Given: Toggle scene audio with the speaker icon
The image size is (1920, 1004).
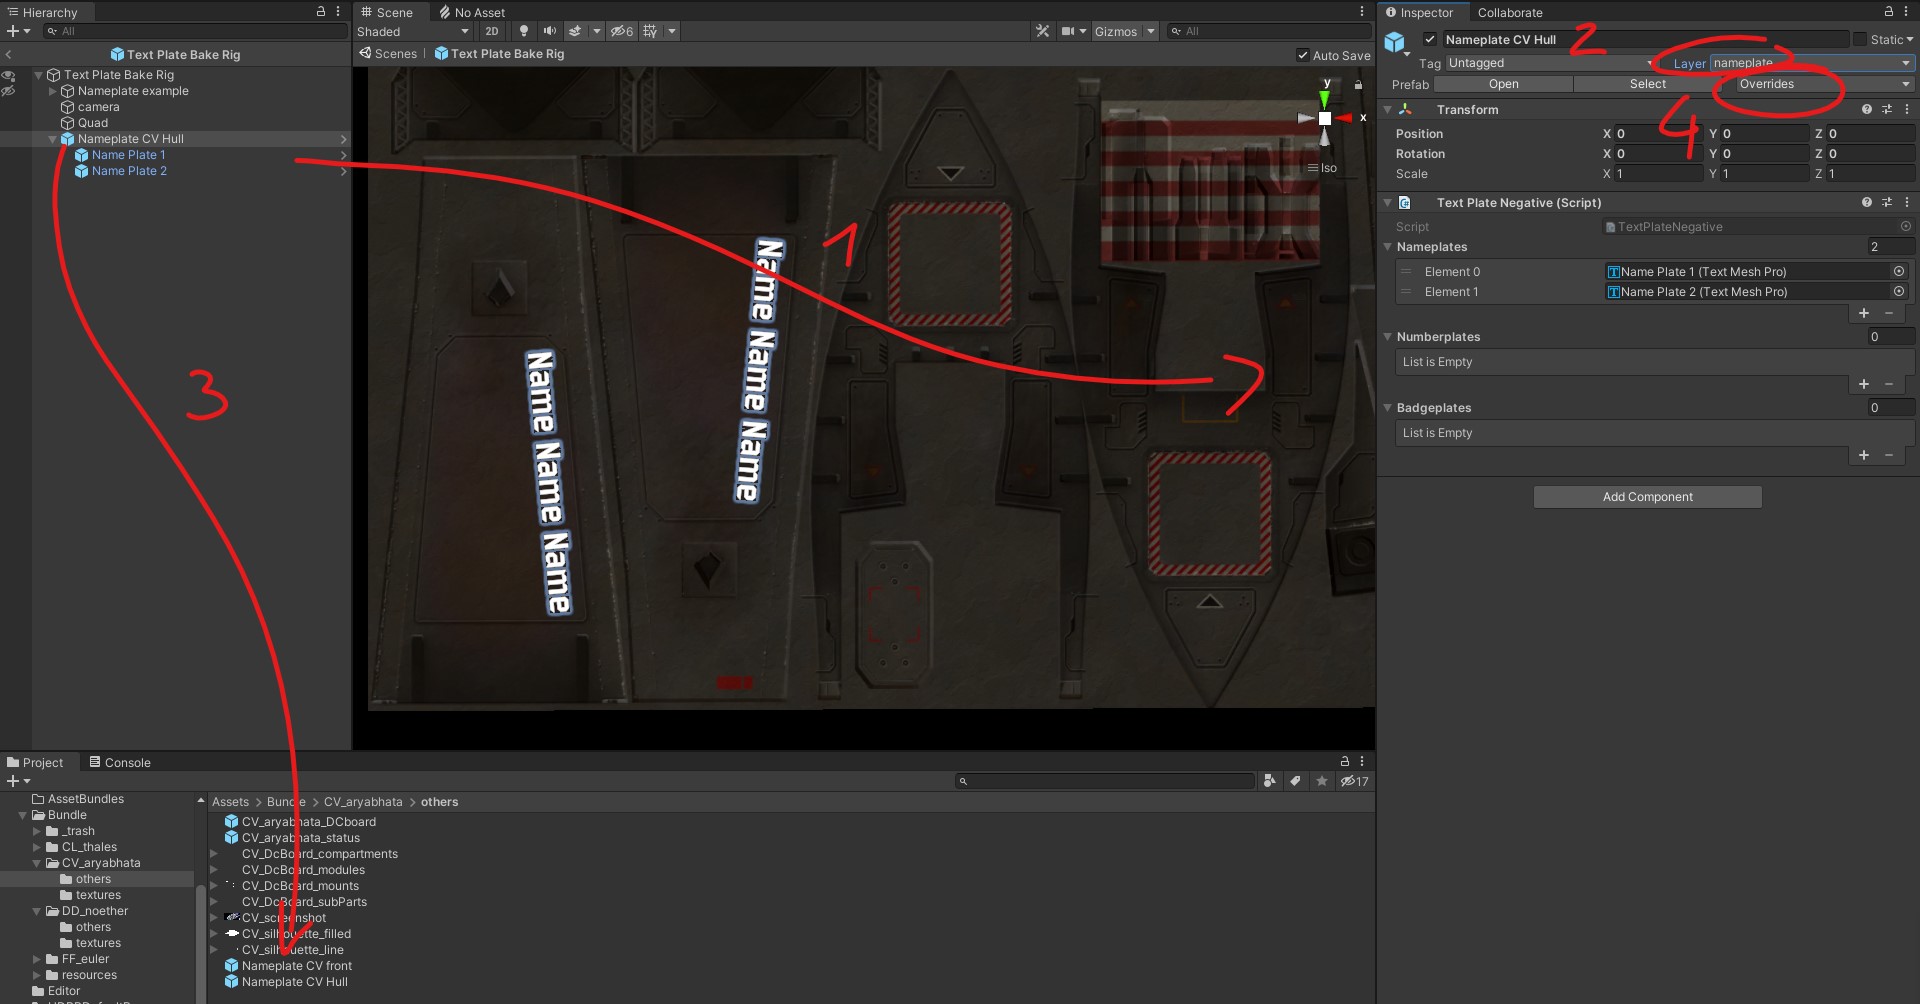Looking at the screenshot, I should click(549, 31).
